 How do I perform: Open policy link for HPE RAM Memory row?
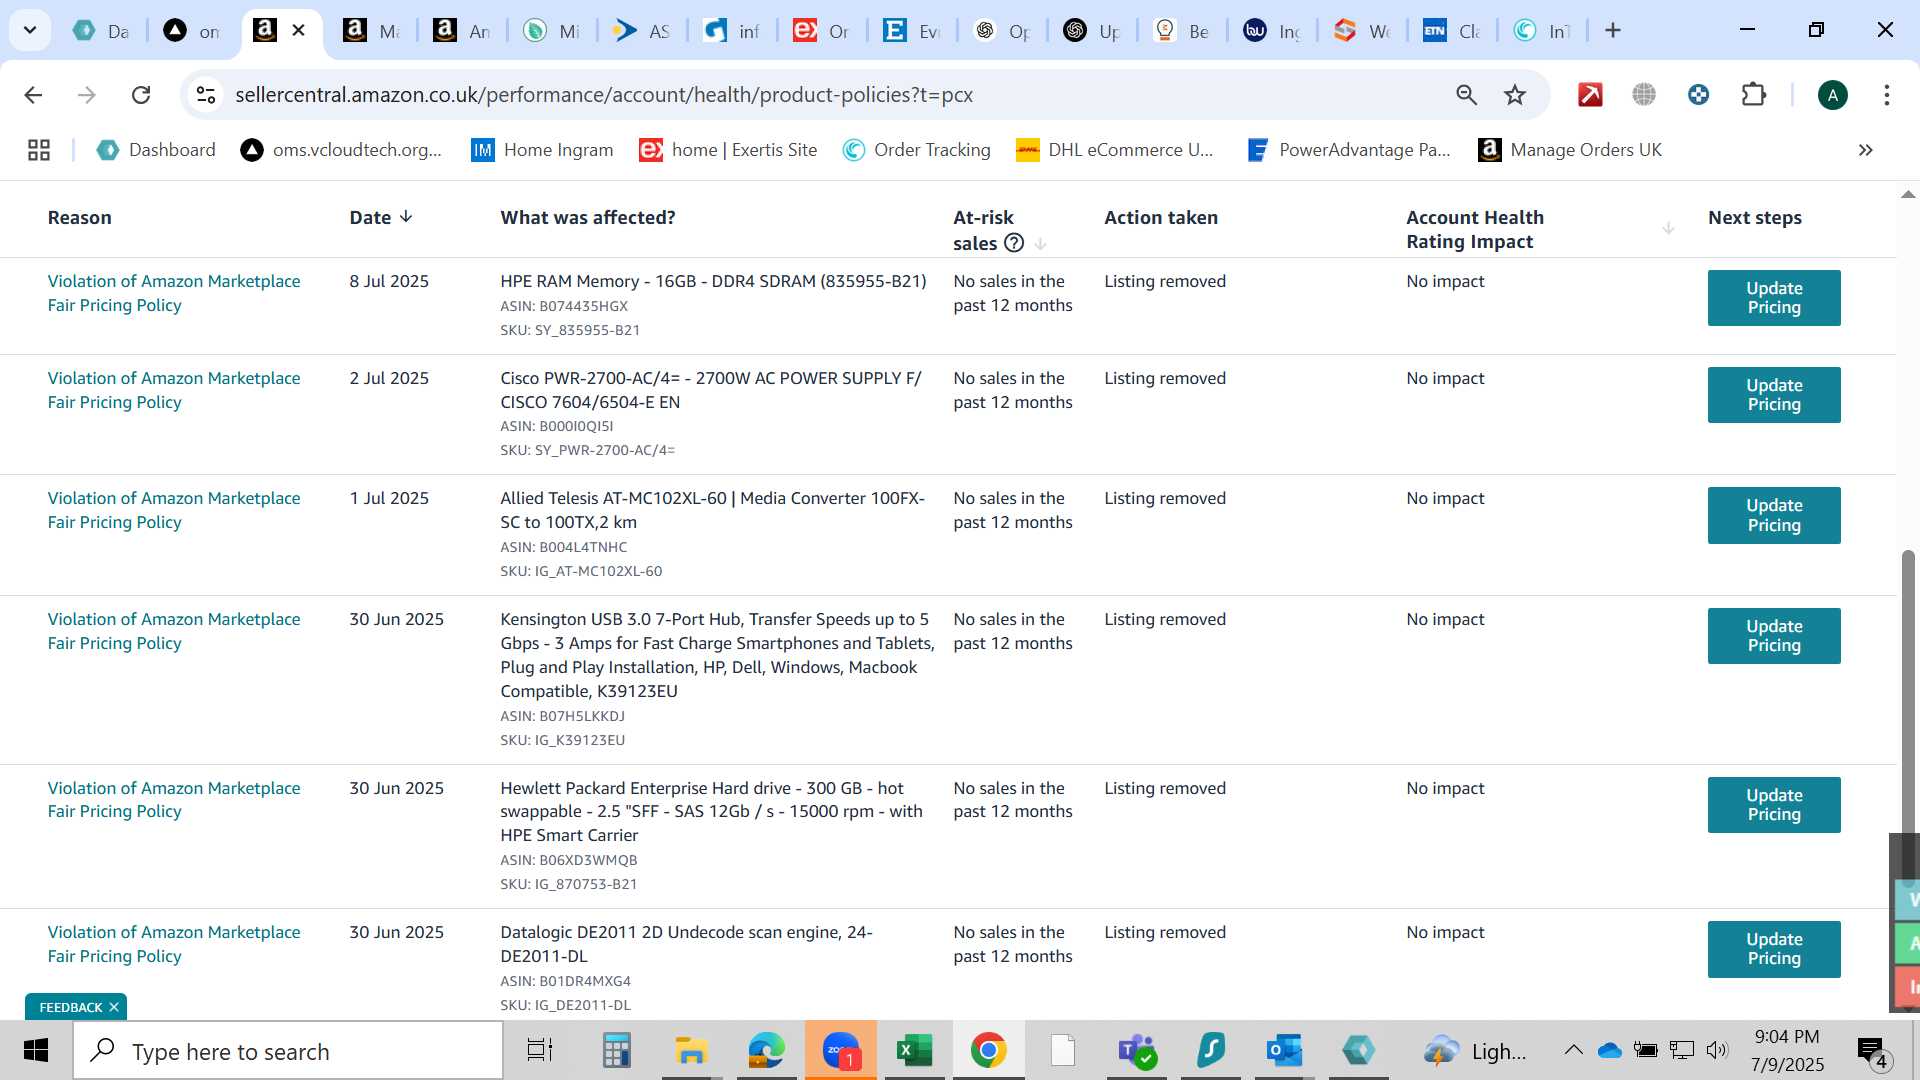pos(174,293)
